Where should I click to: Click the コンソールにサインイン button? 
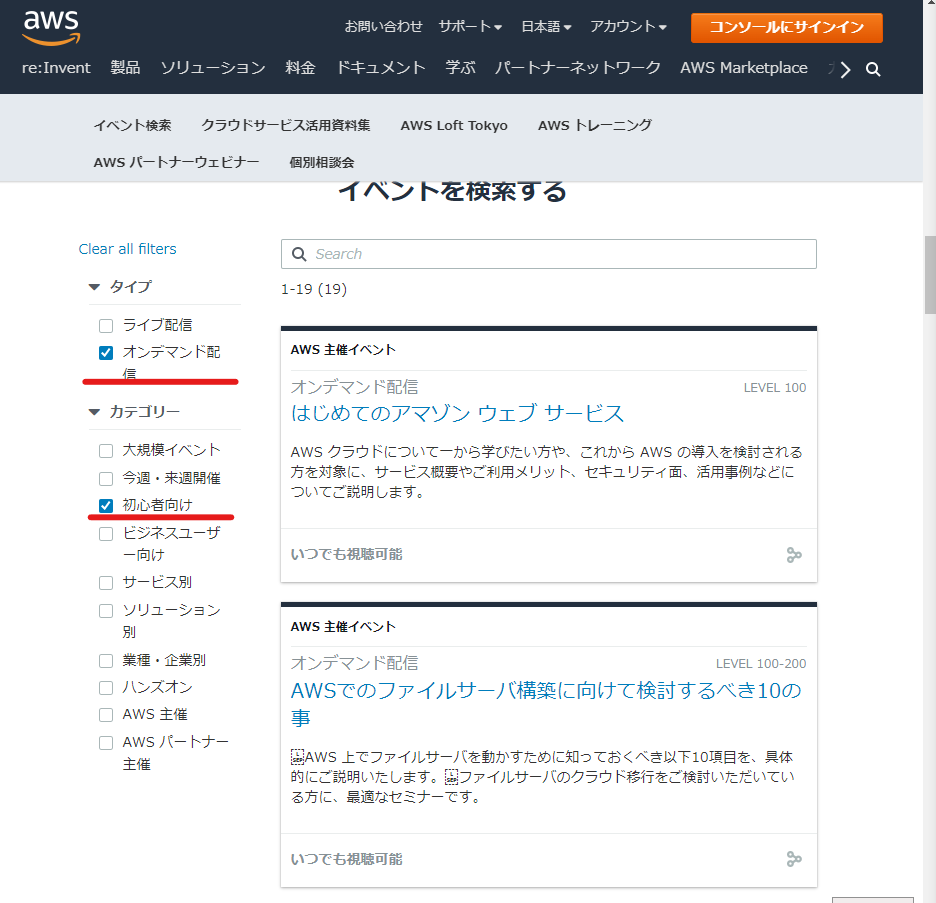787,27
